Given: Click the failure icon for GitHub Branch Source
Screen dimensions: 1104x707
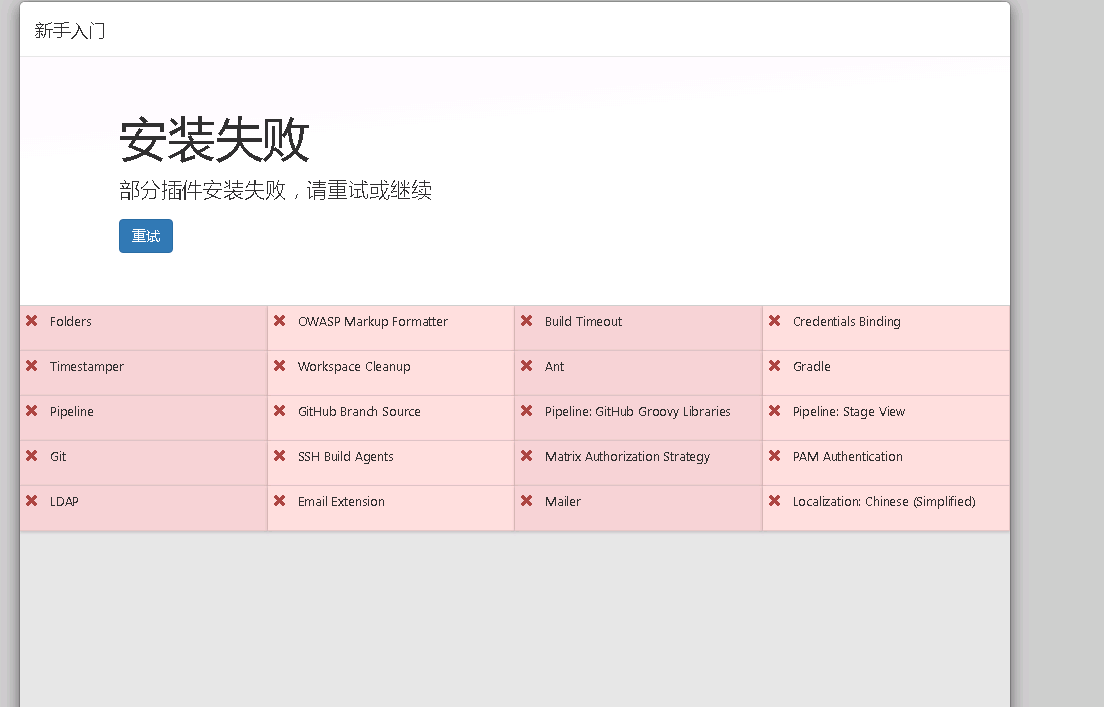Looking at the screenshot, I should click(x=280, y=411).
